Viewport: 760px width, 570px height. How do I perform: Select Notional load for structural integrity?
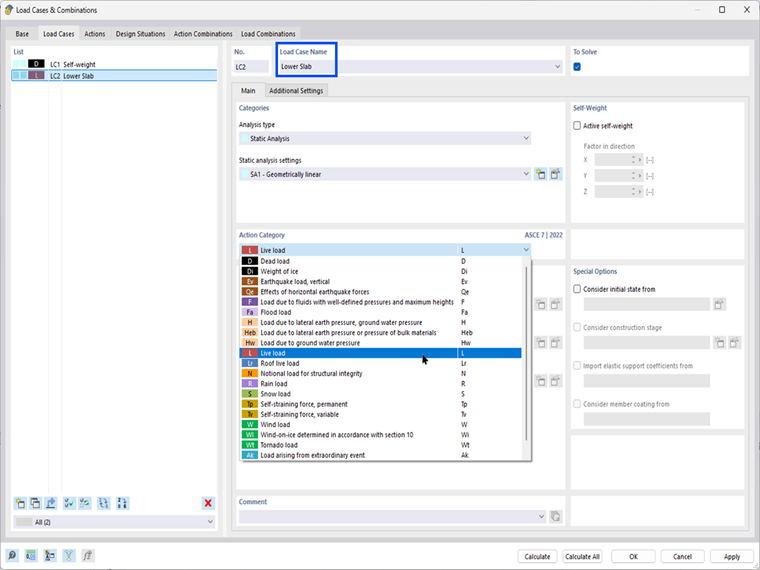click(381, 374)
